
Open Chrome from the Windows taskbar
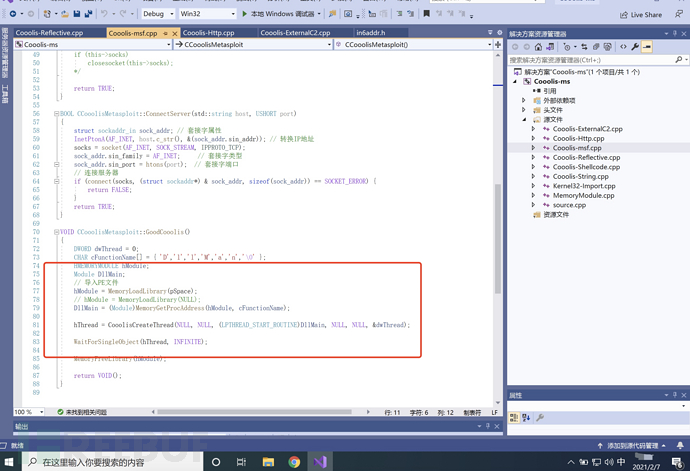point(295,462)
